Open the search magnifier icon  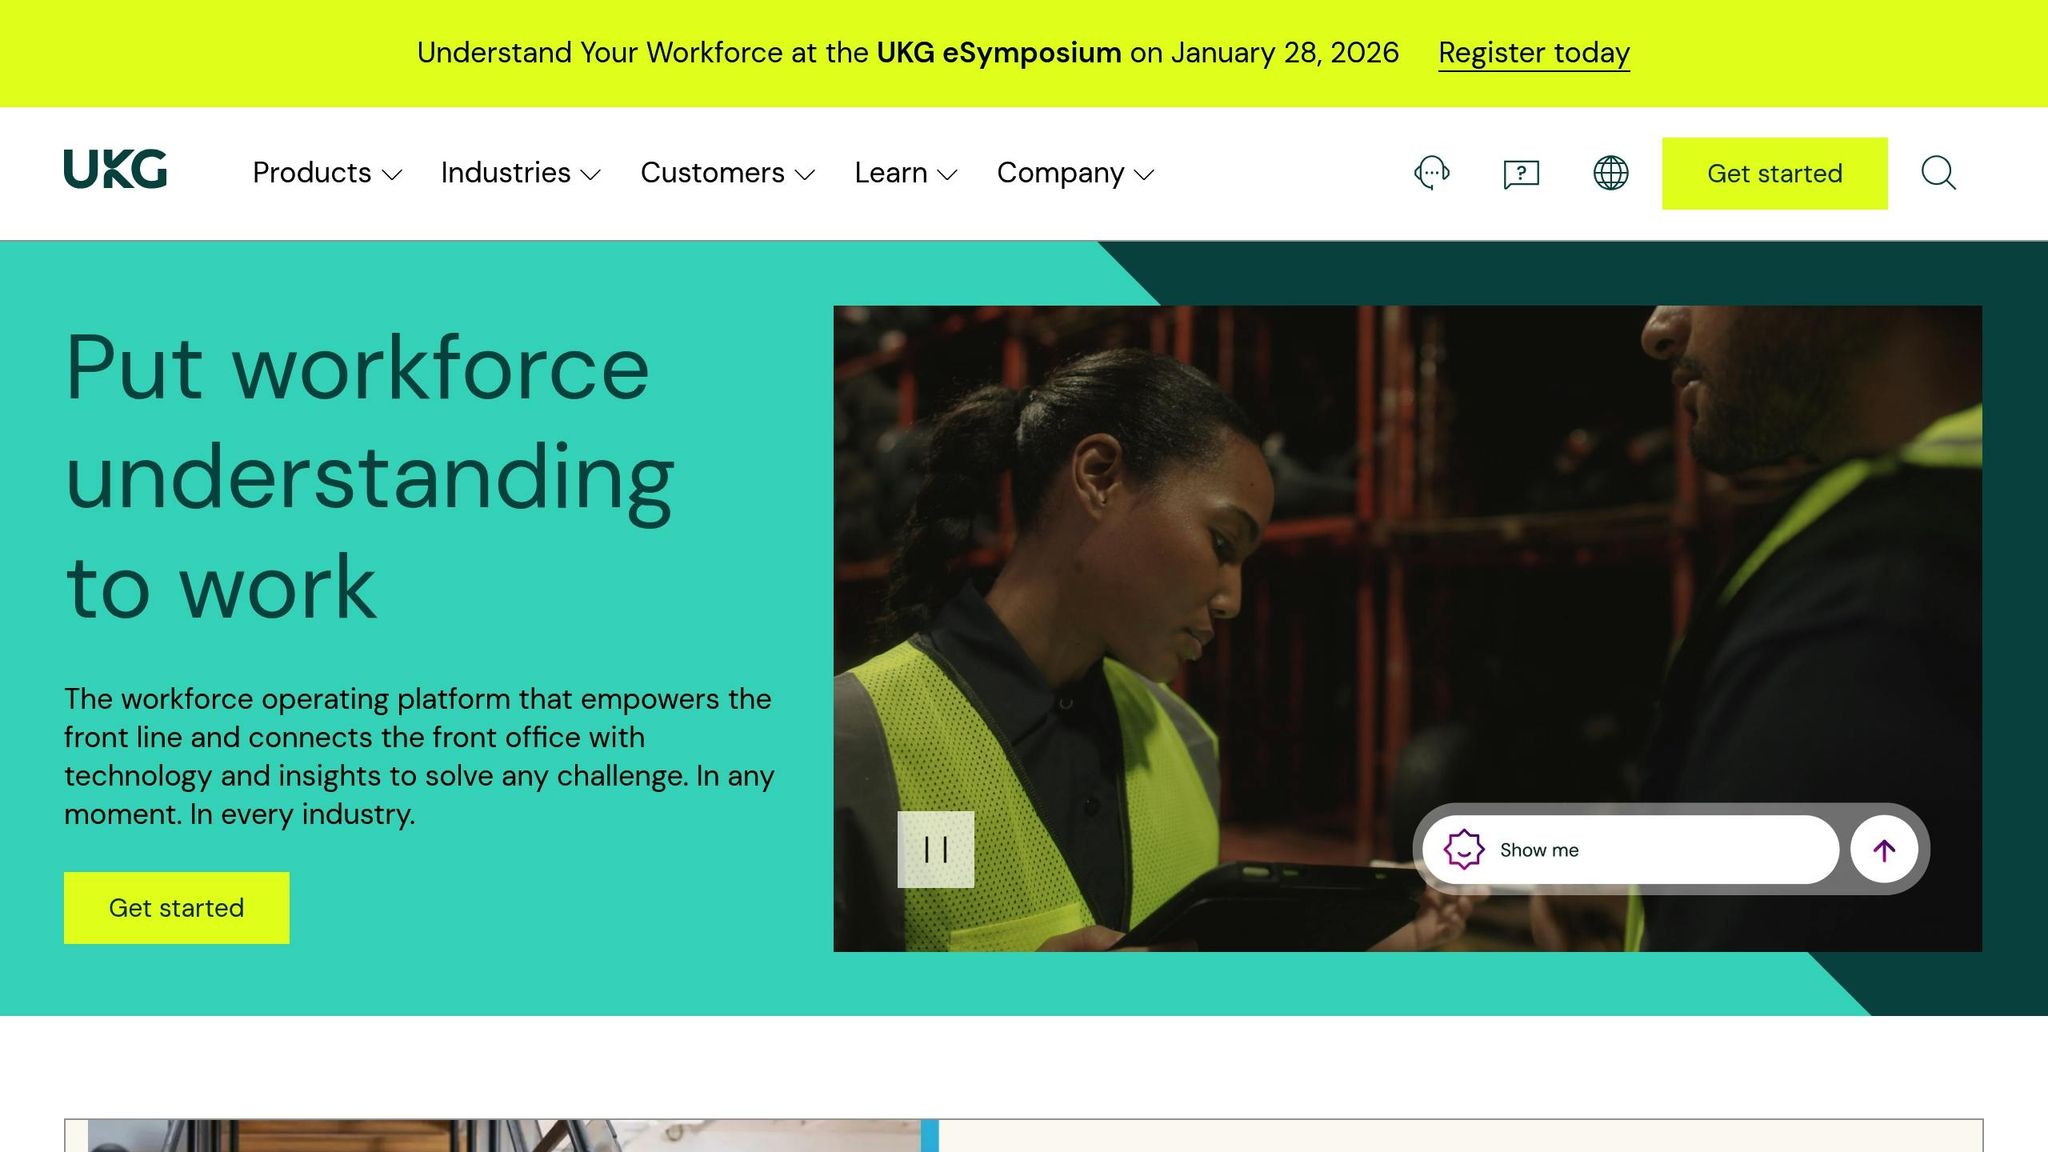point(1938,173)
